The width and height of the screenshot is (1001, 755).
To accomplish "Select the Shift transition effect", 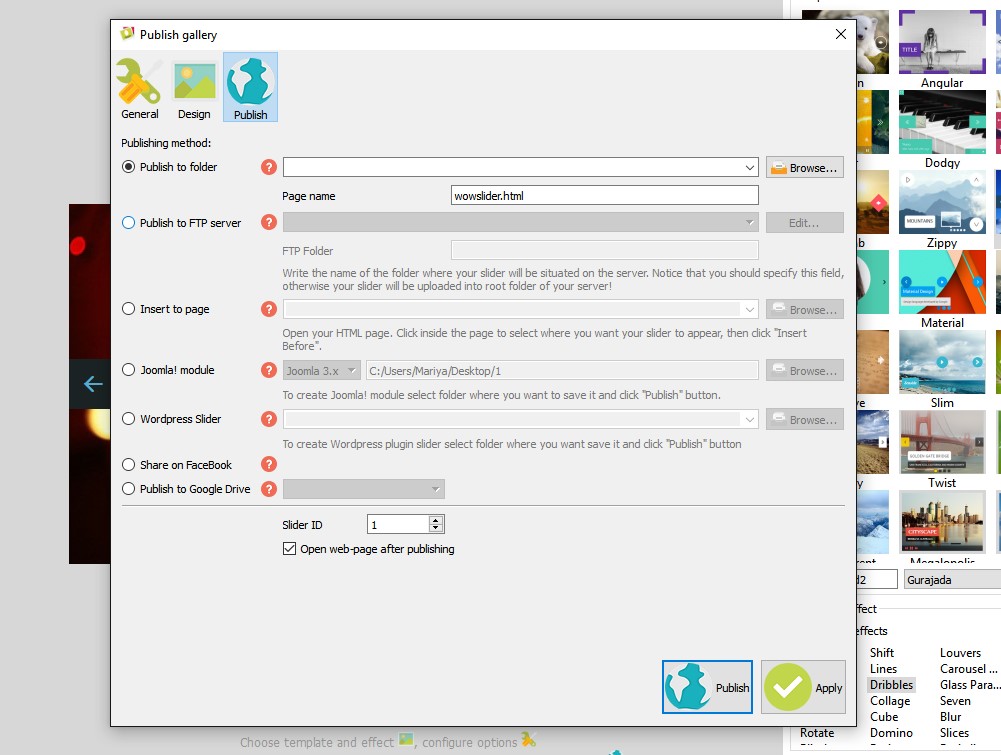I will pos(882,652).
